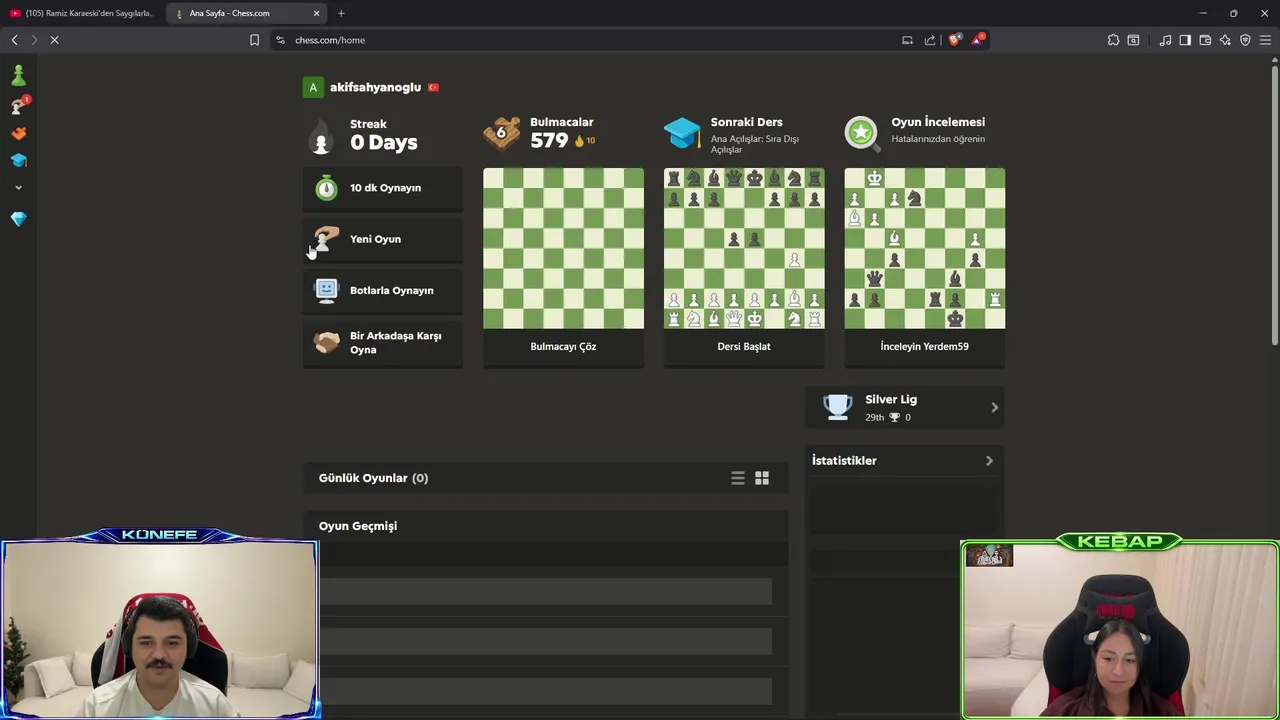The height and width of the screenshot is (720, 1280).
Task: Click the Streak 0 Days text
Action: (383, 136)
